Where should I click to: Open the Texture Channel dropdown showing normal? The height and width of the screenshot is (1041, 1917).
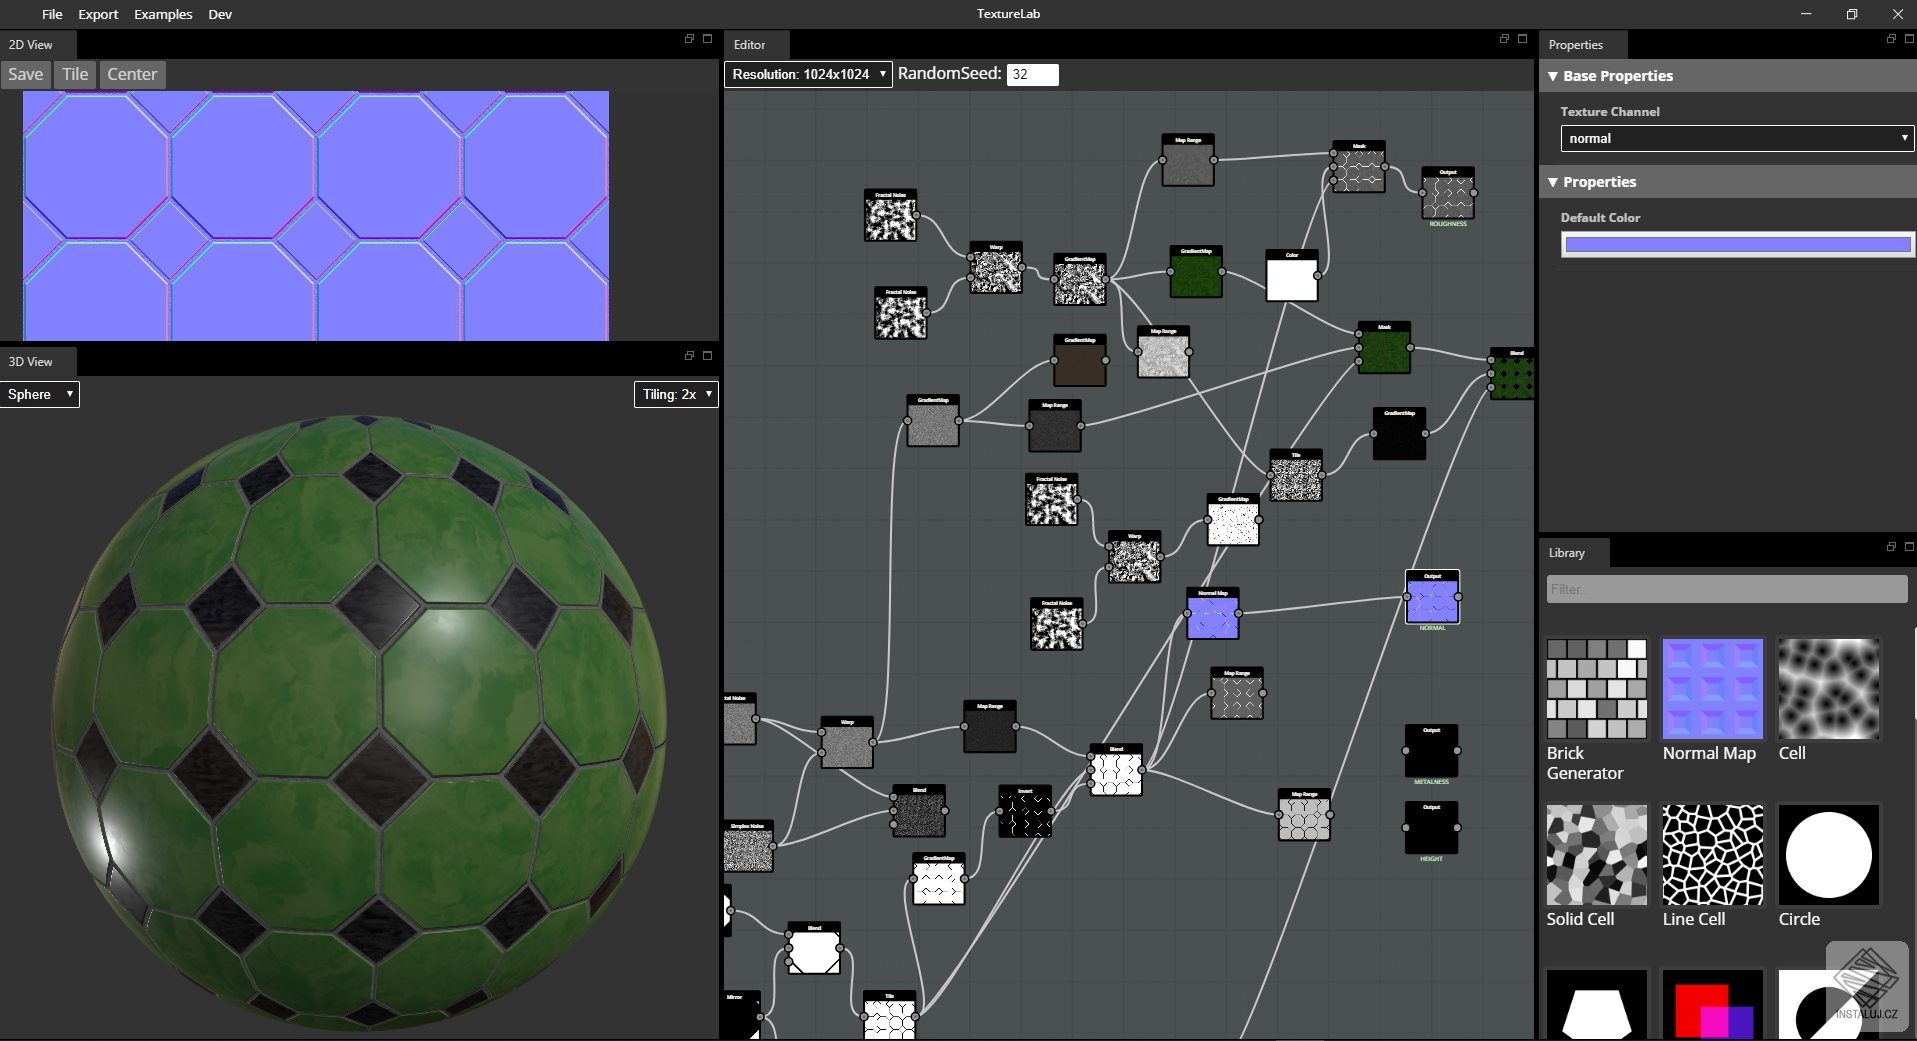click(1736, 138)
